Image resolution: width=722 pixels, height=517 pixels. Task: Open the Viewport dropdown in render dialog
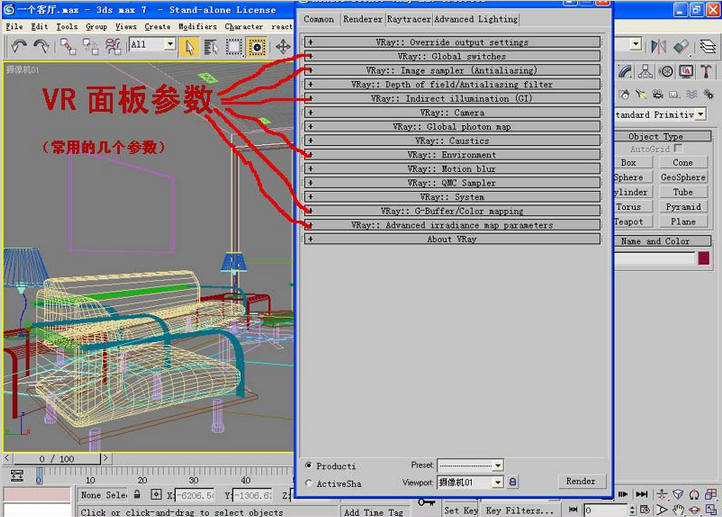point(470,482)
